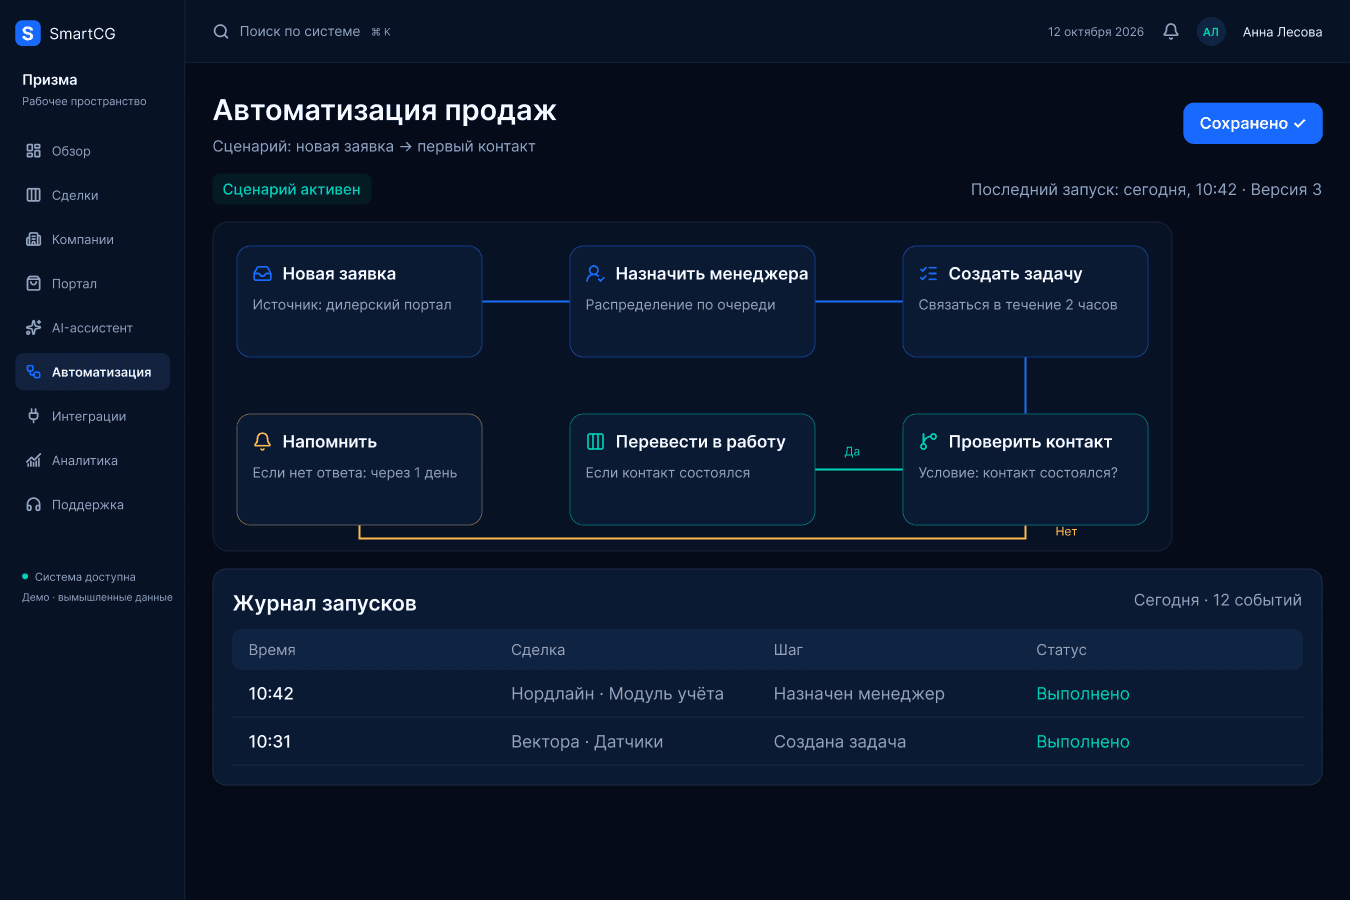Click the SmartCG logo icon
This screenshot has height=900, width=1350.
pos(28,33)
